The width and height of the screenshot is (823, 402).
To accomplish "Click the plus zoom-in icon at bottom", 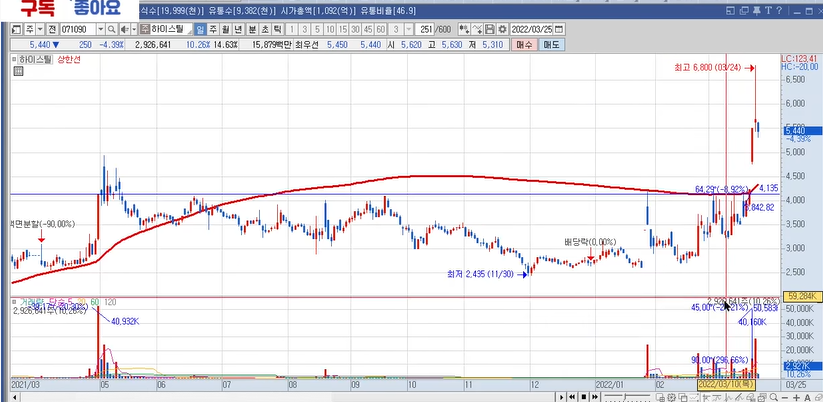I will 796,397.
